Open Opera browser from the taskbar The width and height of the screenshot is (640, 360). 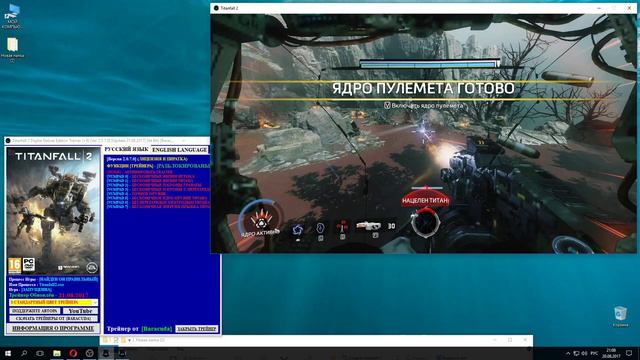(73, 353)
